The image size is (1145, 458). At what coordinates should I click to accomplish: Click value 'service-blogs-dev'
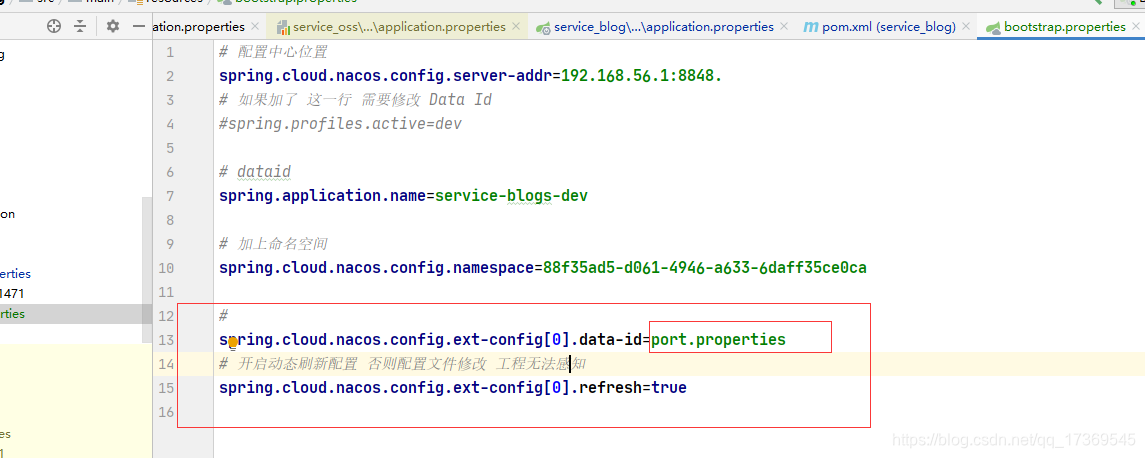[511, 196]
